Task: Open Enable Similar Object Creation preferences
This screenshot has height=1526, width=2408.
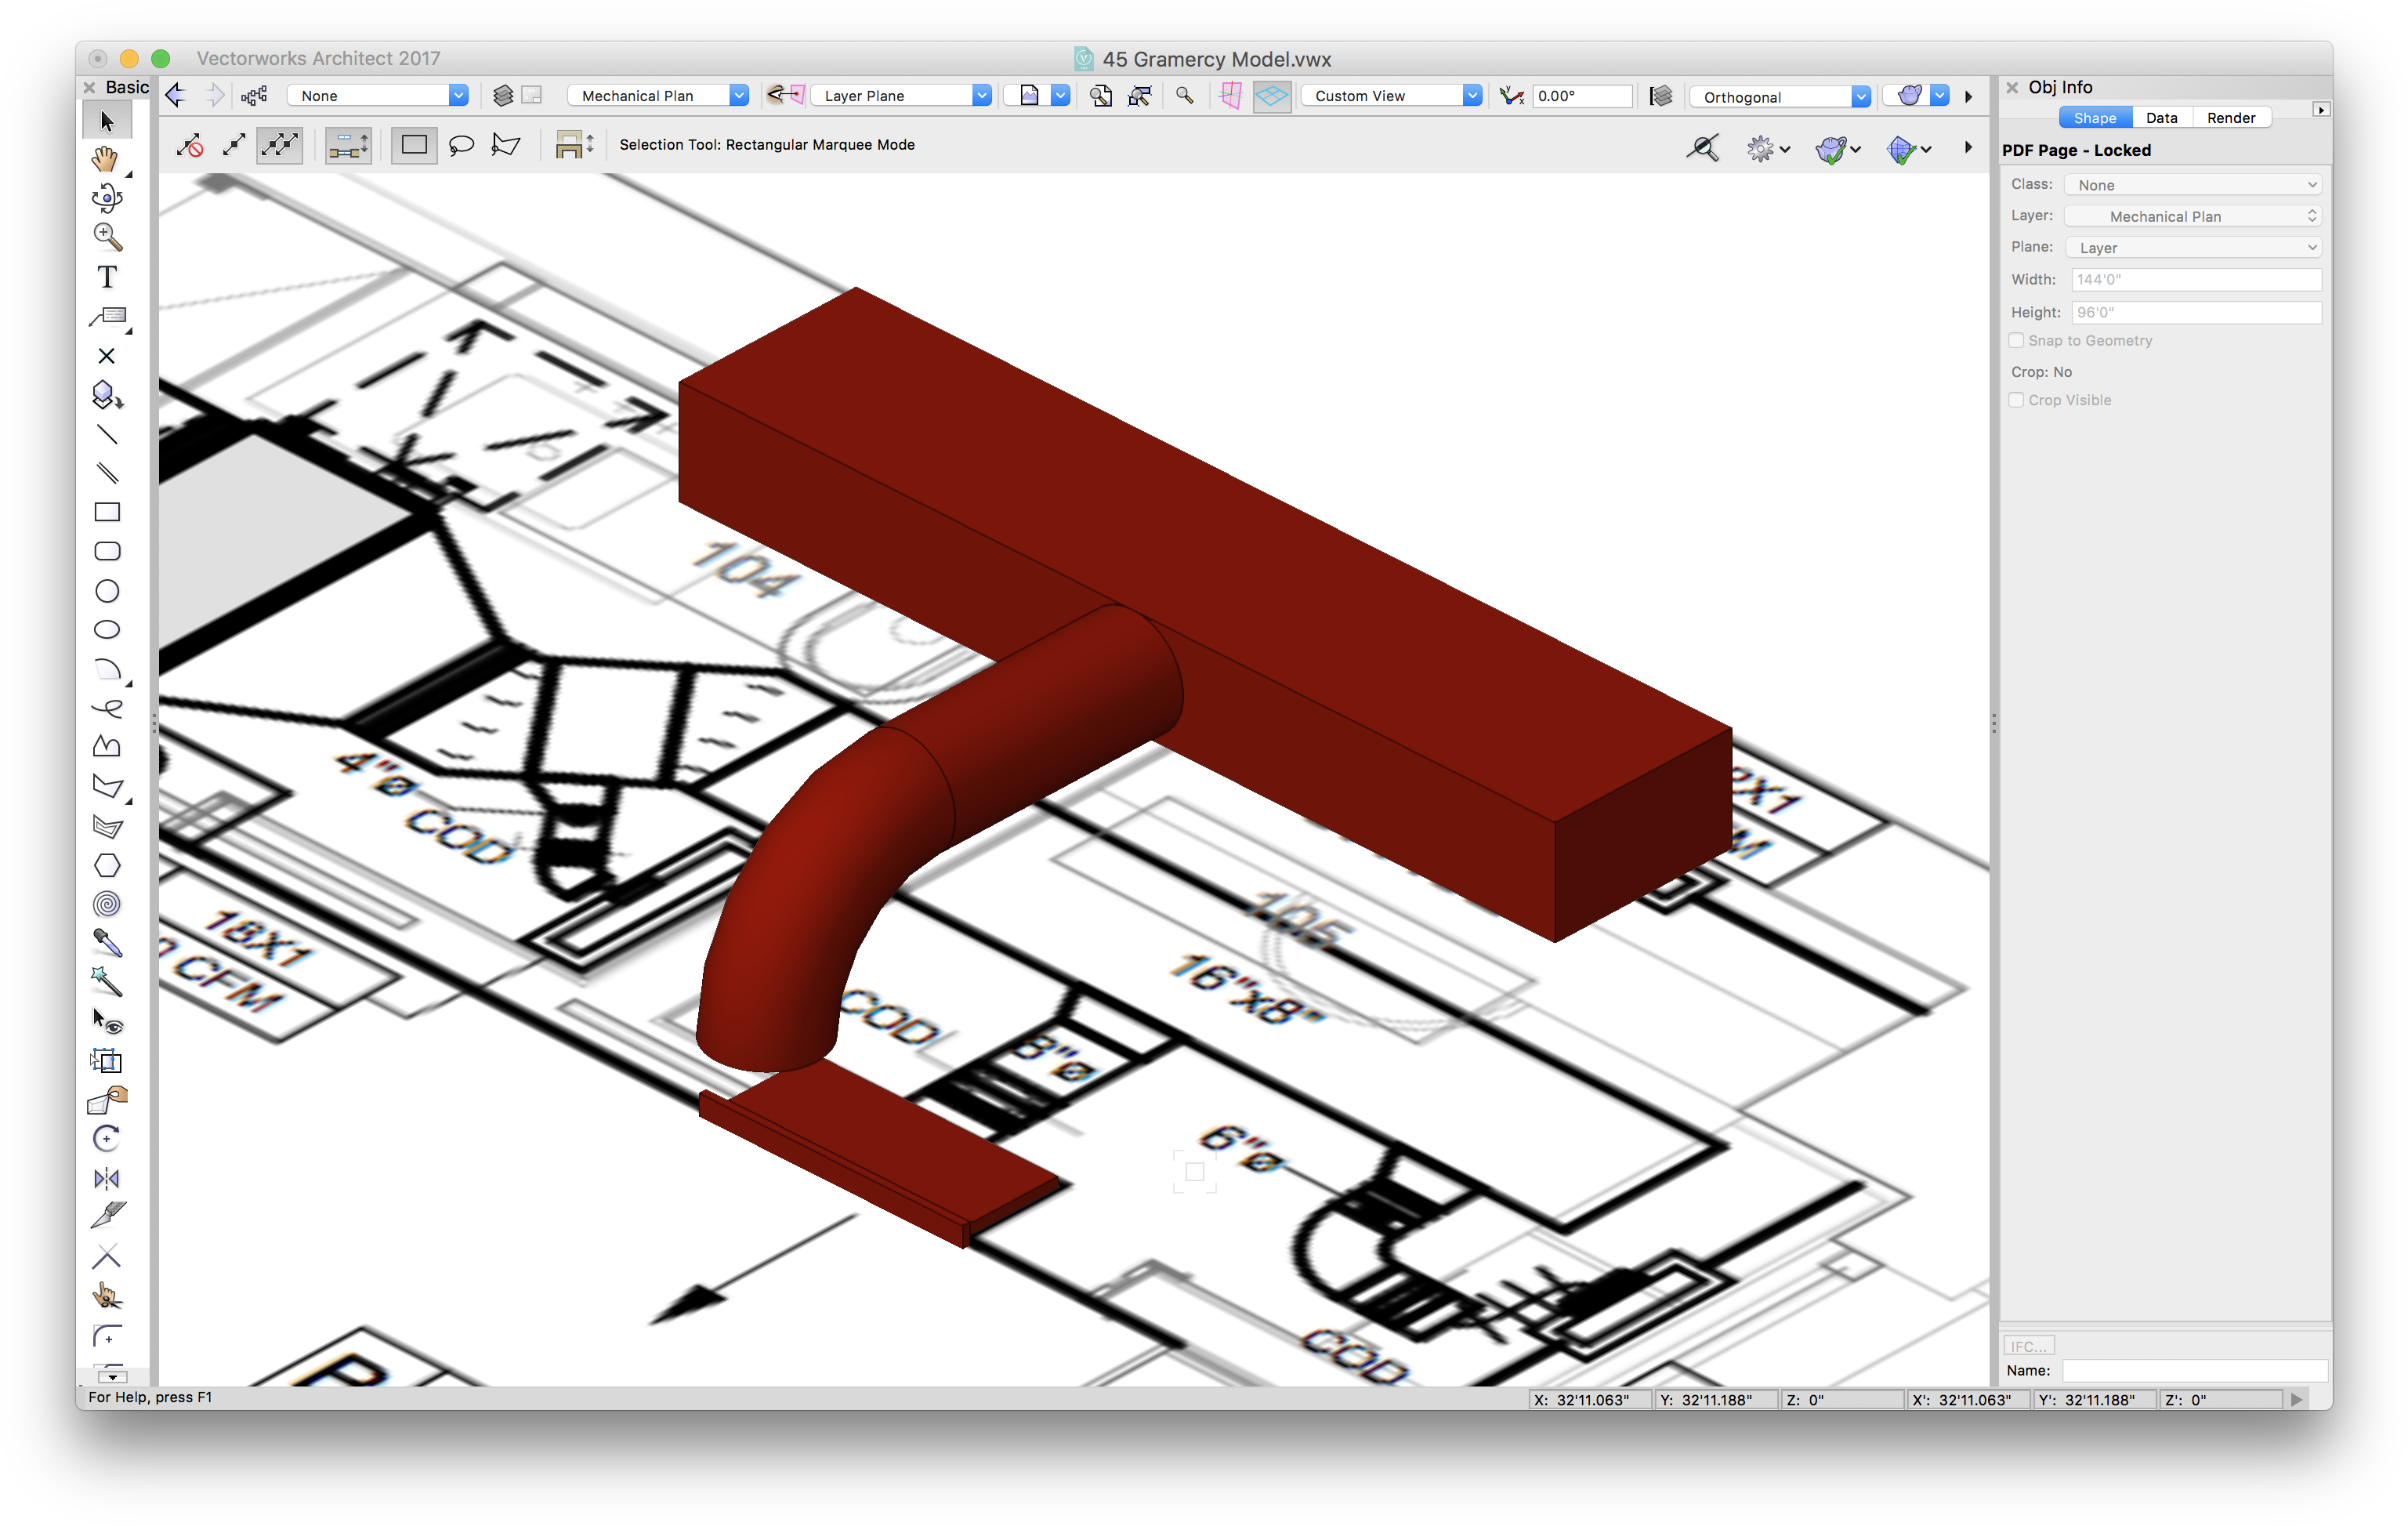Action: 574,146
